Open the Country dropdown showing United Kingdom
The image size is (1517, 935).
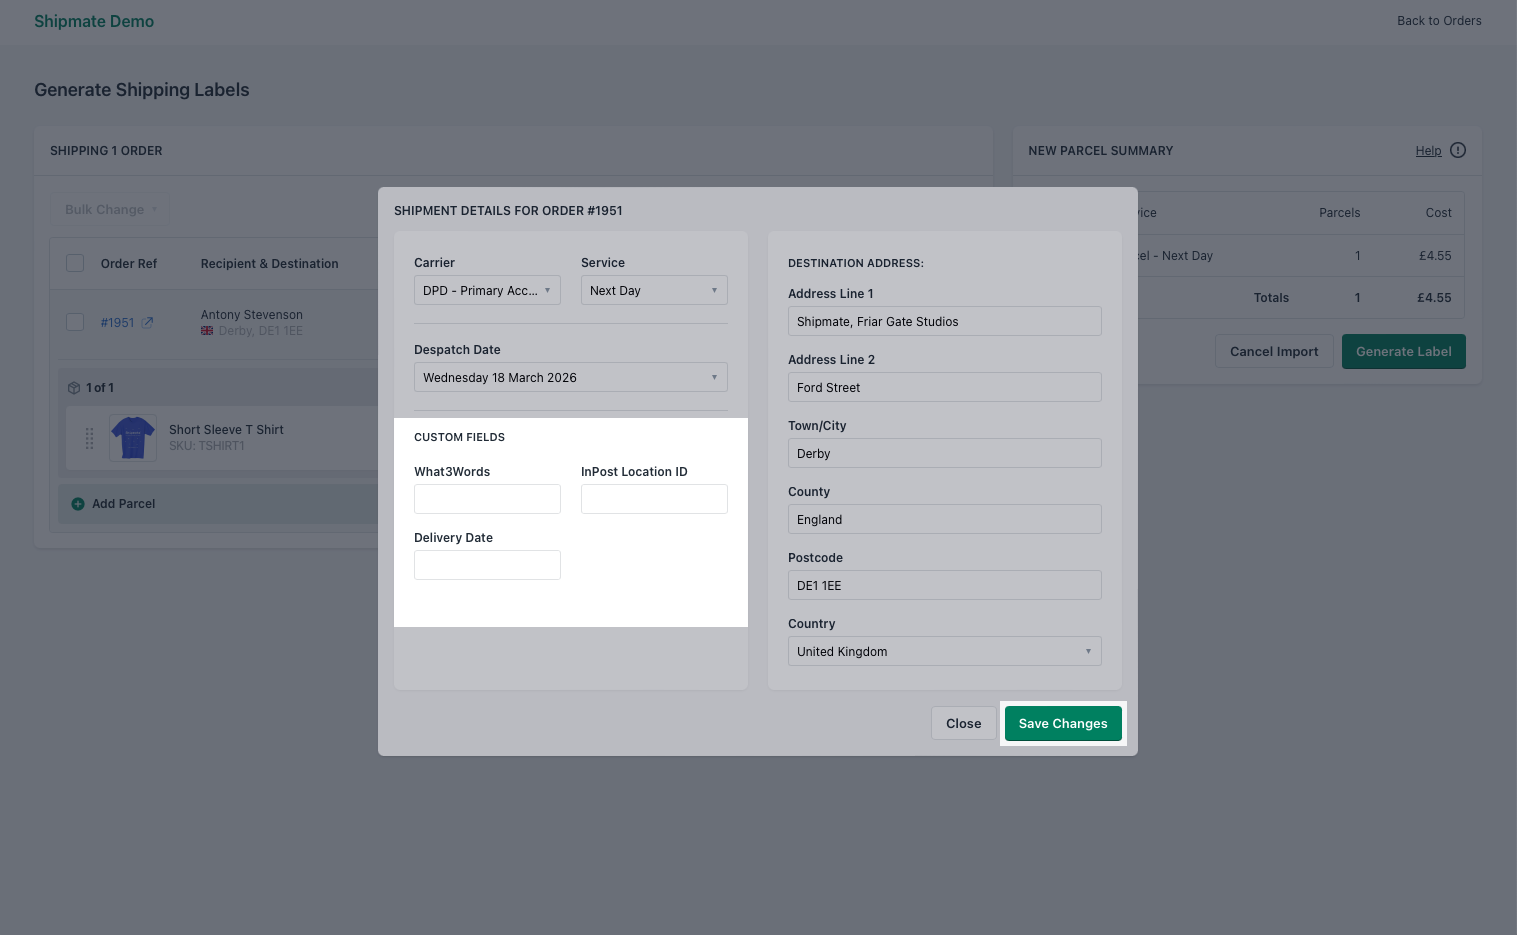(x=944, y=651)
